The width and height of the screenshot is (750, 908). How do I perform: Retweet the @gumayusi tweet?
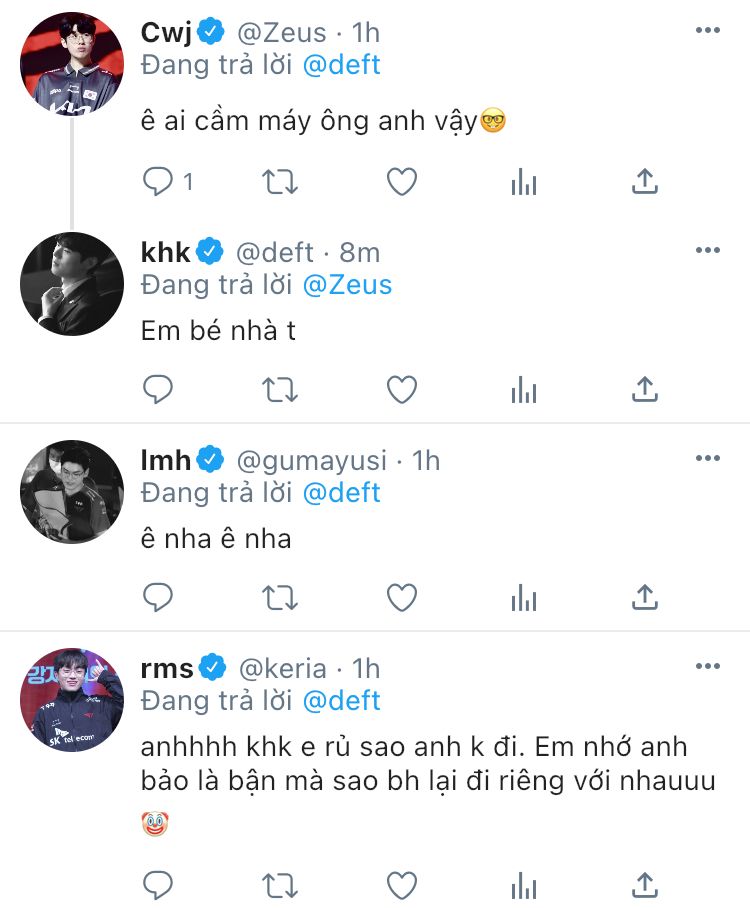[x=279, y=597]
